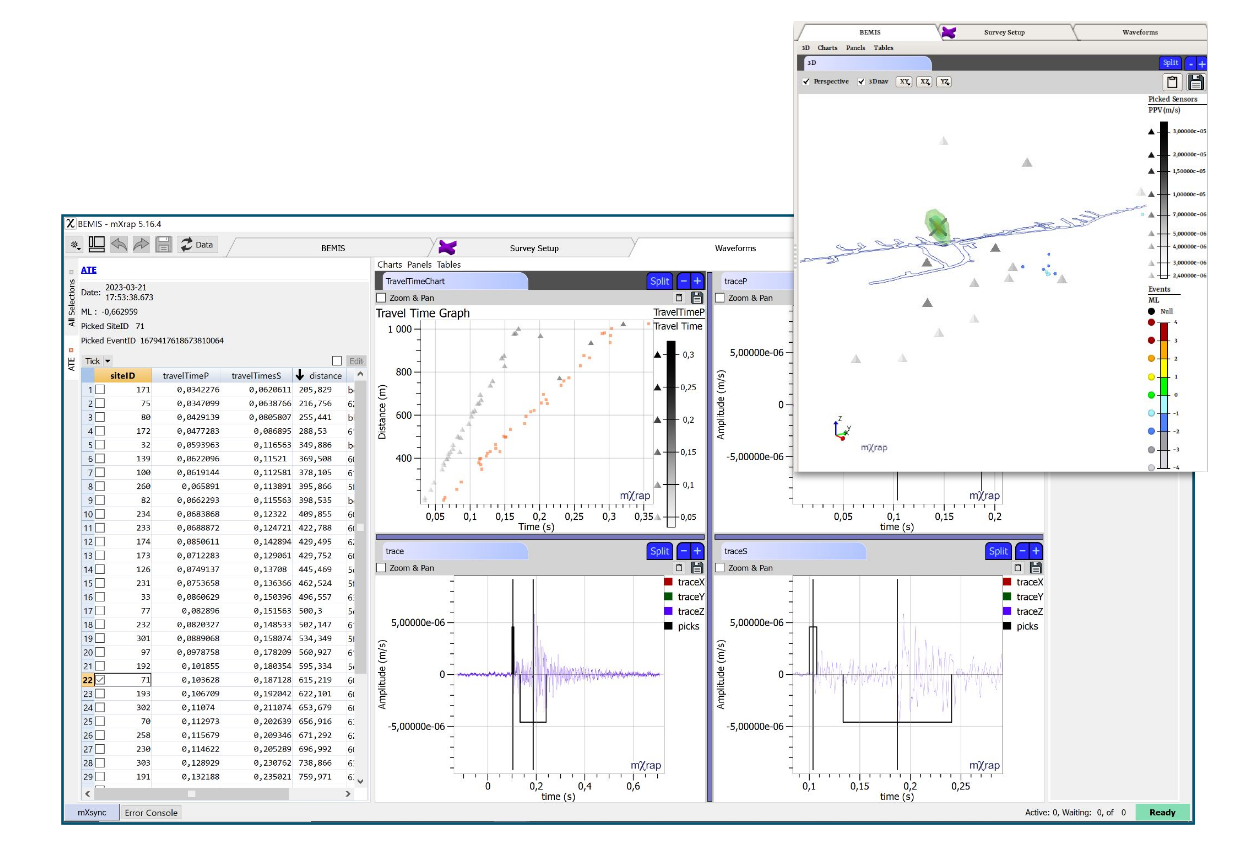Open the Tick dropdown above the table

[97, 361]
